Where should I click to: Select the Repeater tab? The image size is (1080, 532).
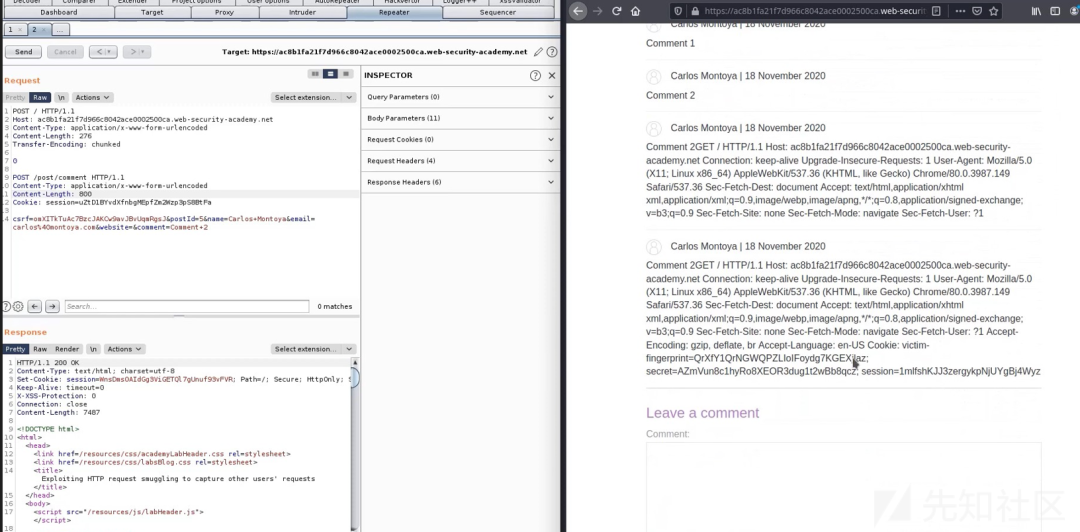click(394, 12)
